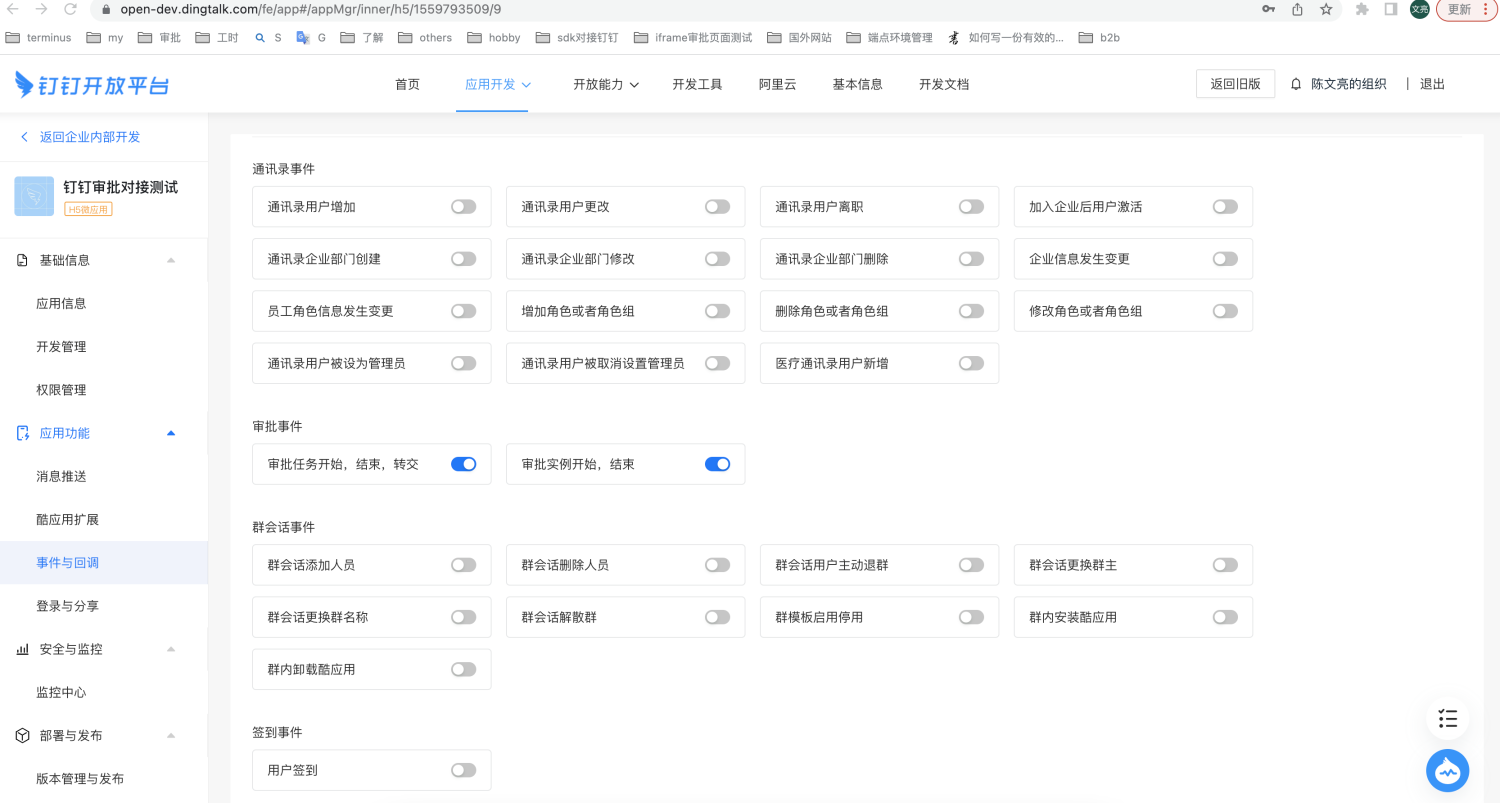Click 退出 to log out
This screenshot has height=803, width=1500.
[1432, 84]
